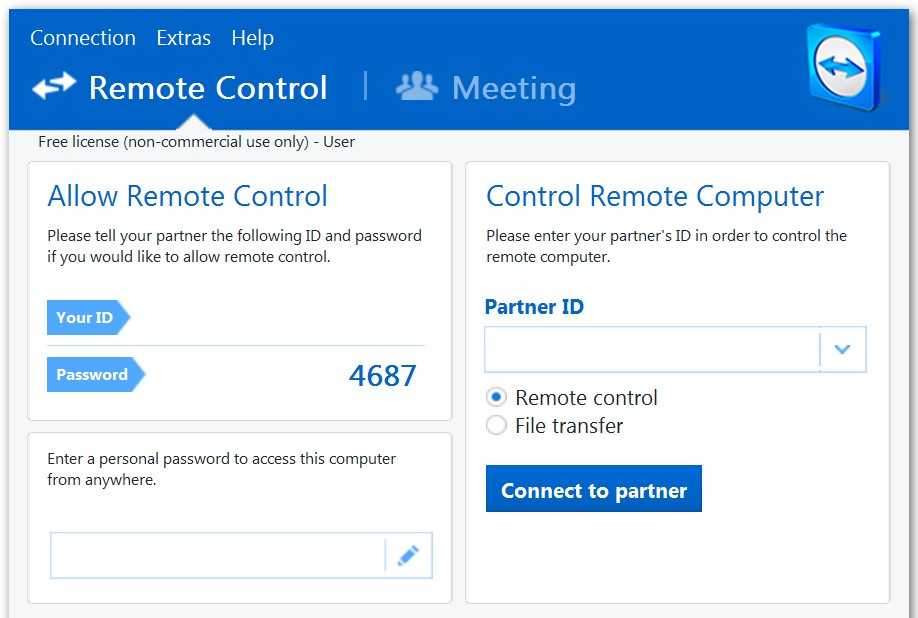Click the pencil edit password icon
918x618 pixels.
coord(408,556)
